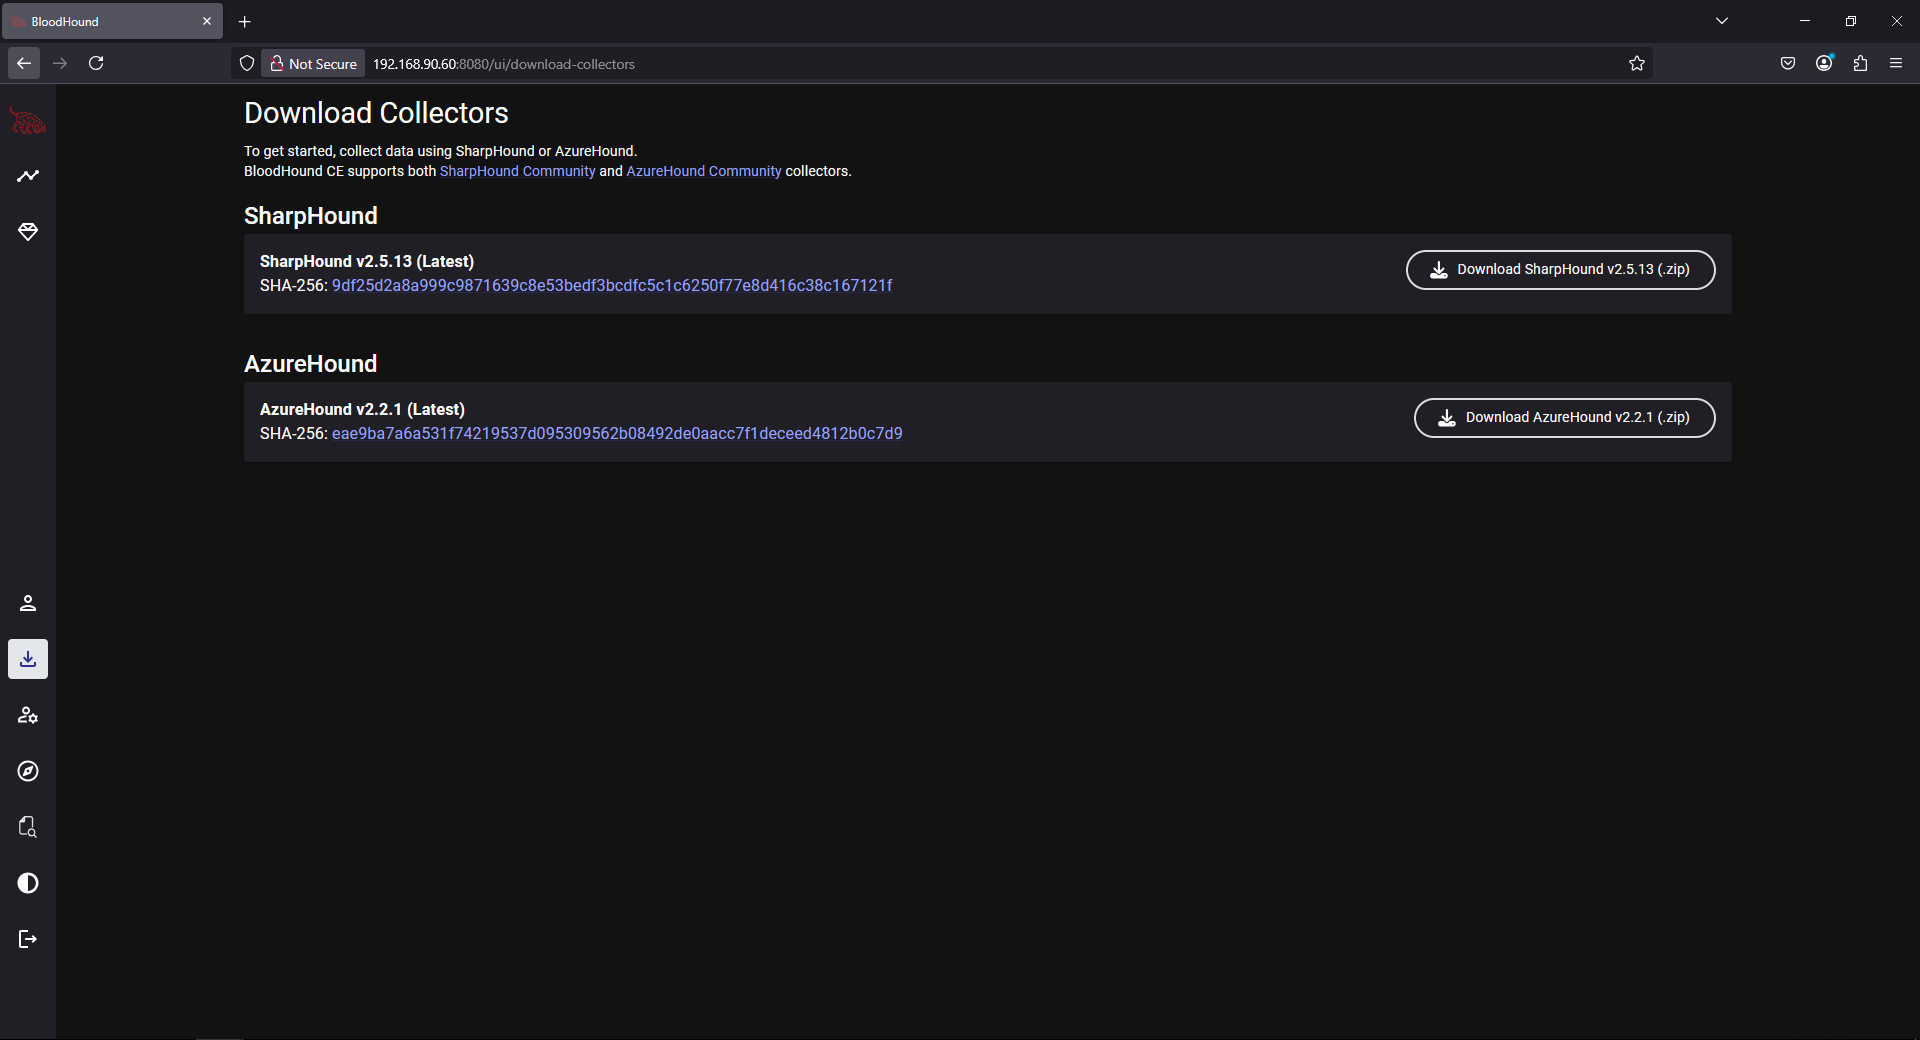The width and height of the screenshot is (1920, 1040).
Task: Reload the page with refresh icon
Action: [96, 63]
